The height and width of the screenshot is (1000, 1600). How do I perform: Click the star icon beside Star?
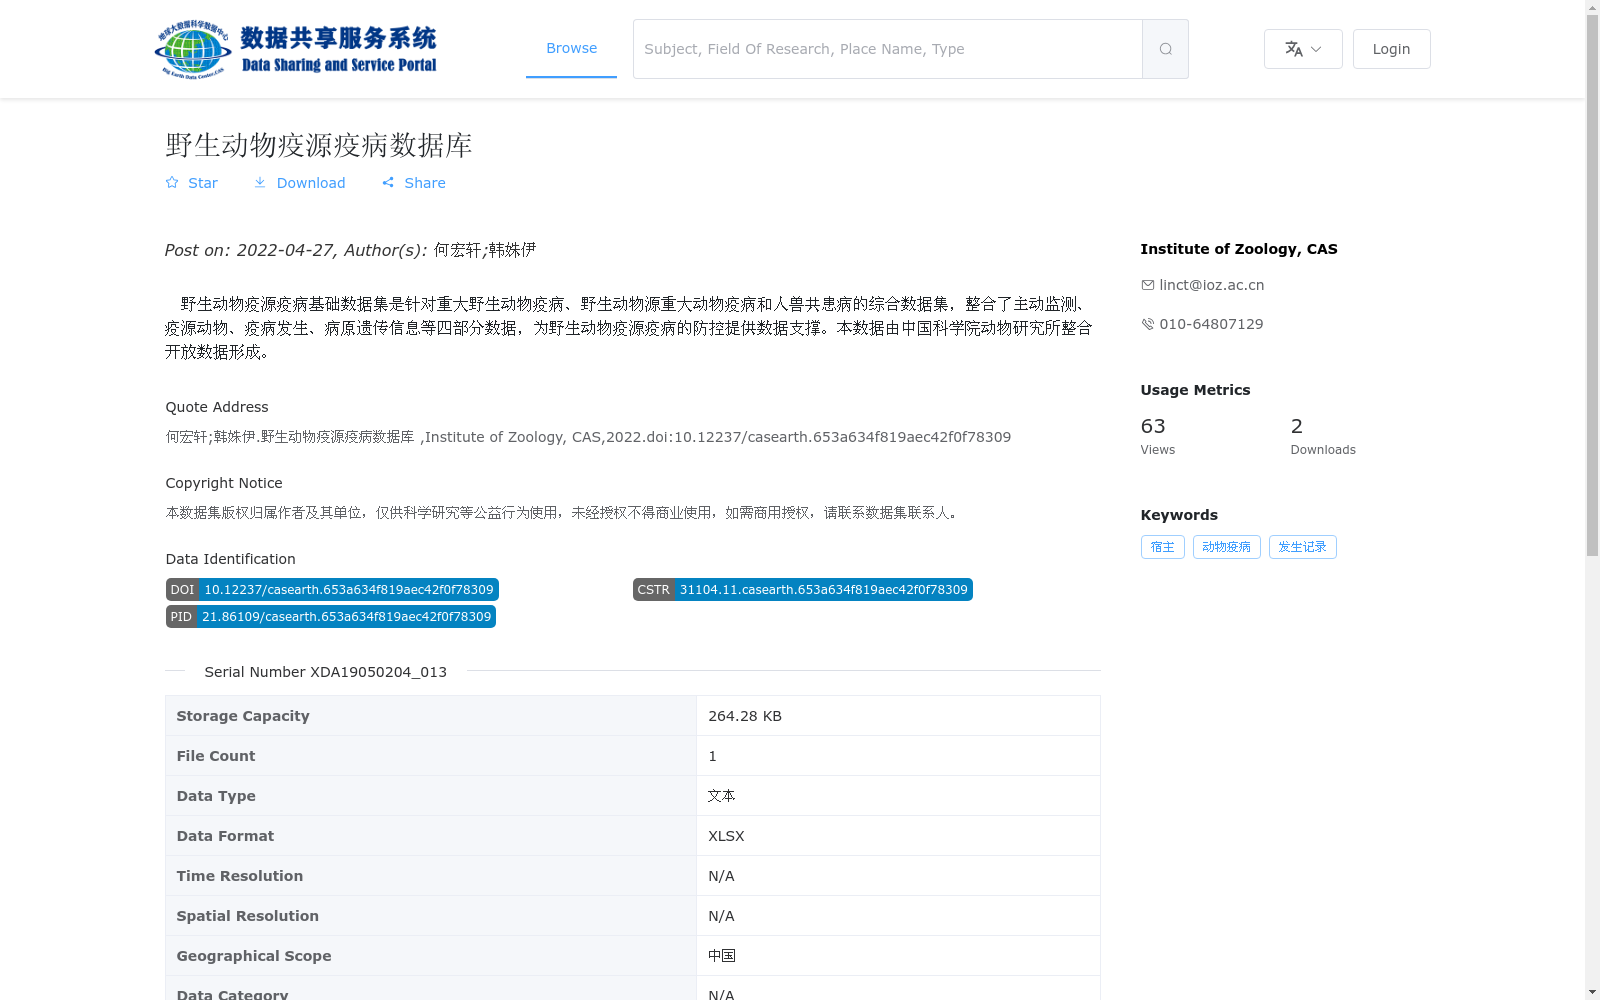pyautogui.click(x=172, y=182)
